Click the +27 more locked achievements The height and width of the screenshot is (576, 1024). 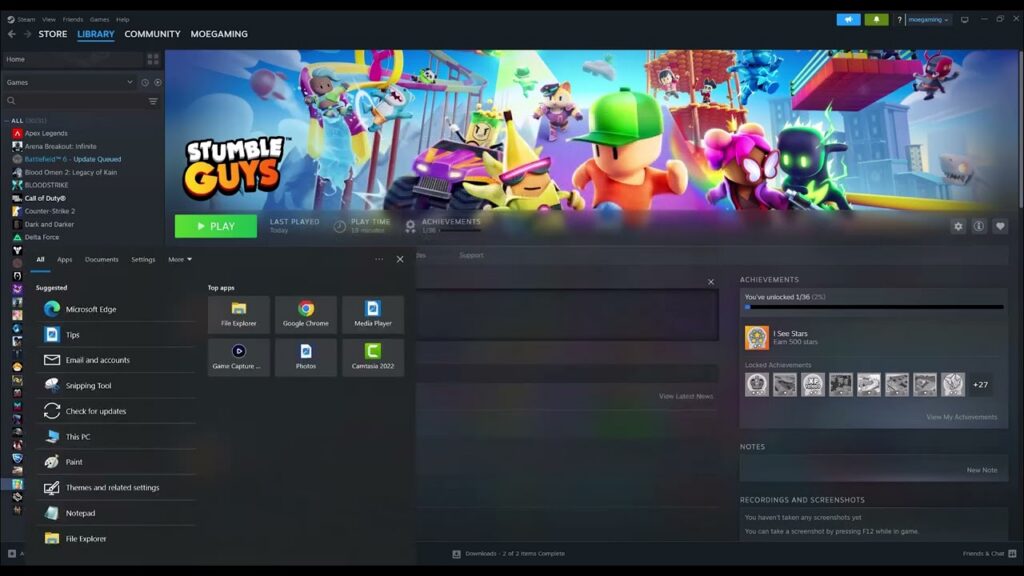click(x=980, y=385)
